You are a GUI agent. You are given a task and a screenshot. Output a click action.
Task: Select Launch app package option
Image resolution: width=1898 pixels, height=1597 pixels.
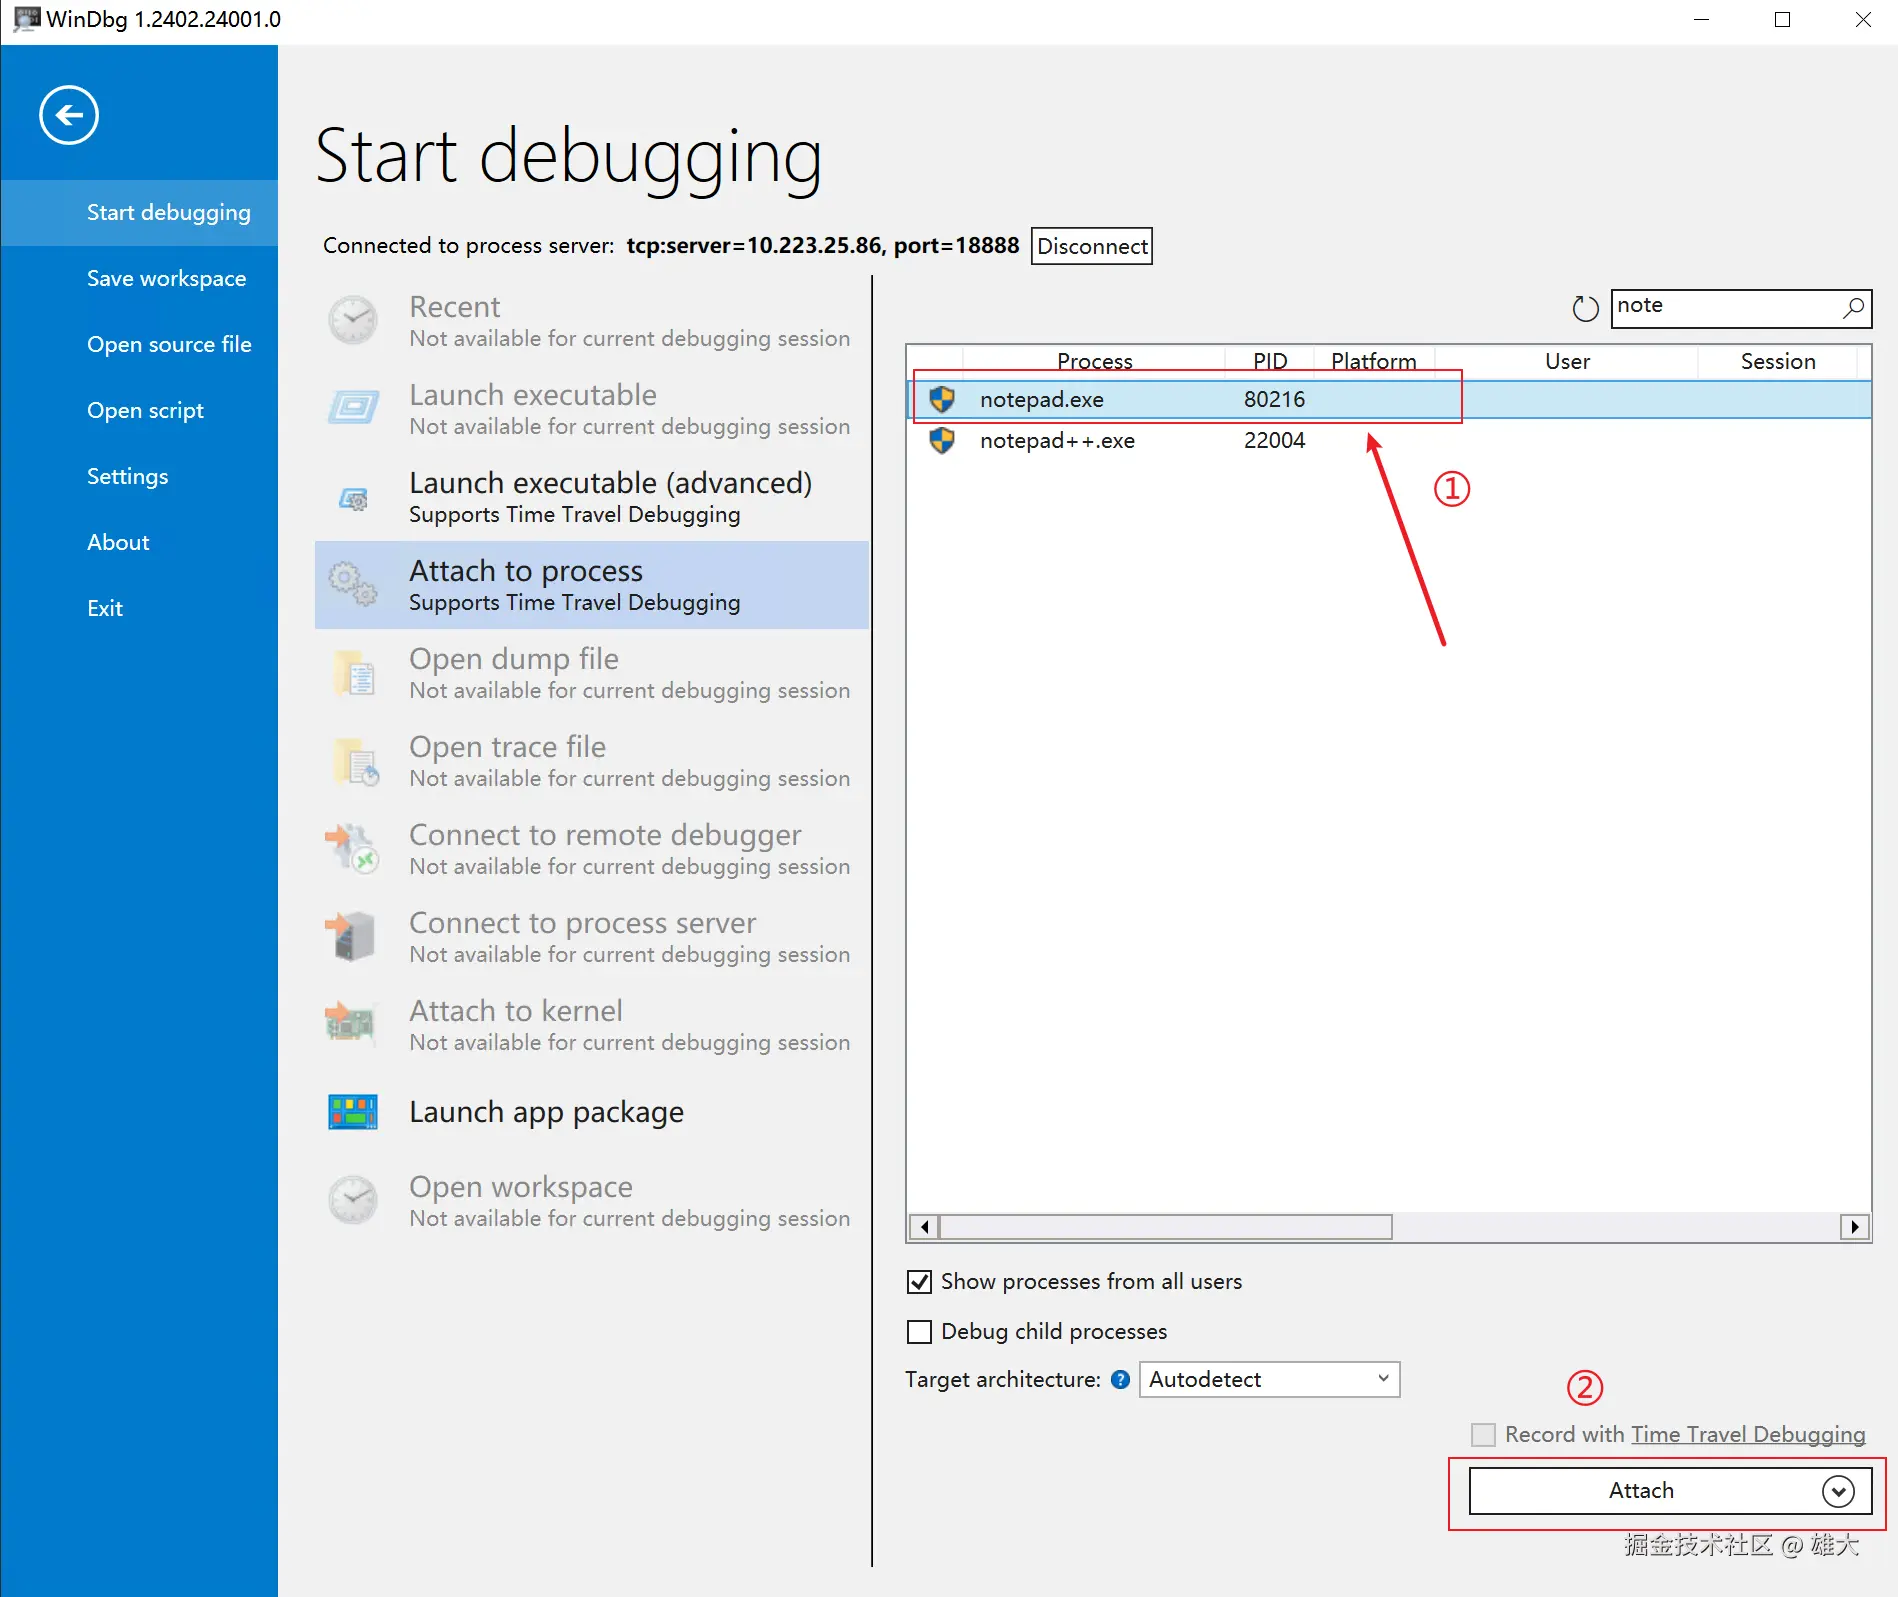point(592,1112)
